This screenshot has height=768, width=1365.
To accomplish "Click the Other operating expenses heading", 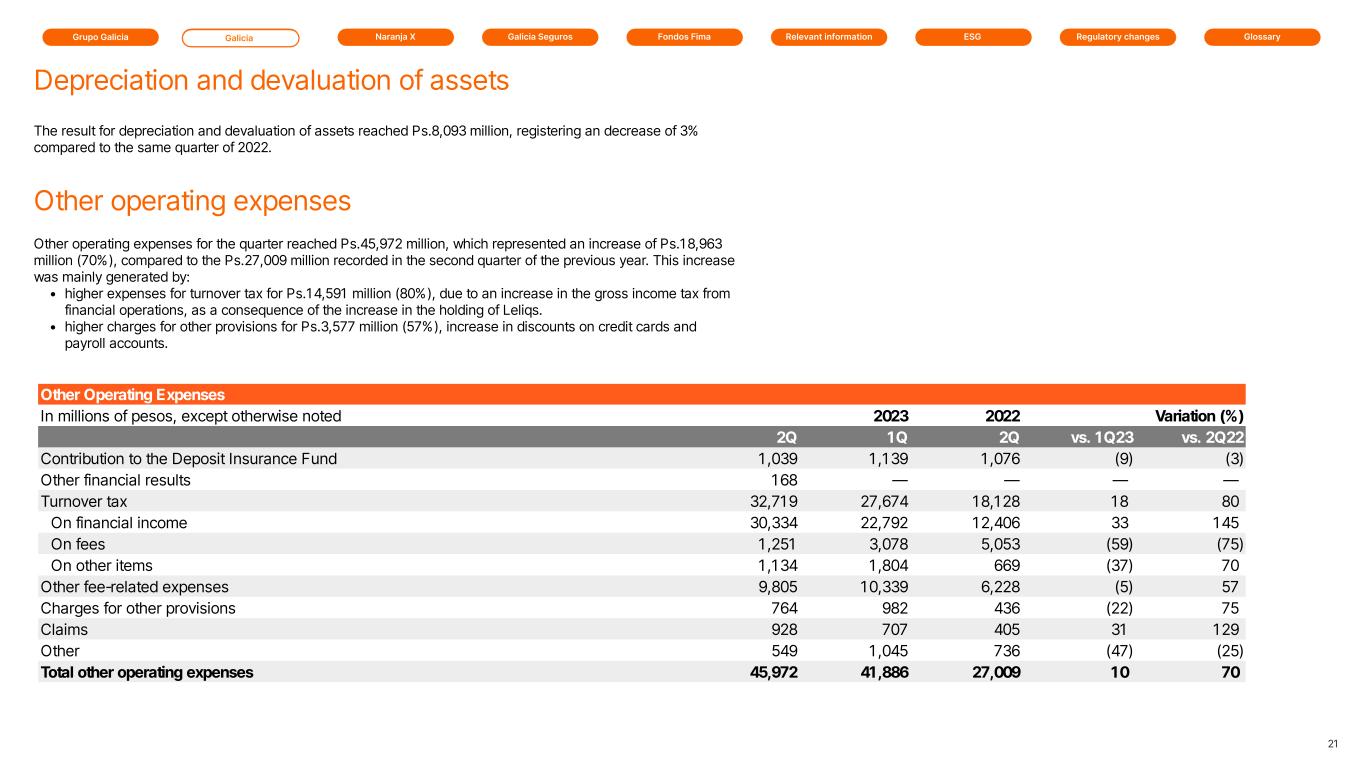I will click(x=192, y=201).
